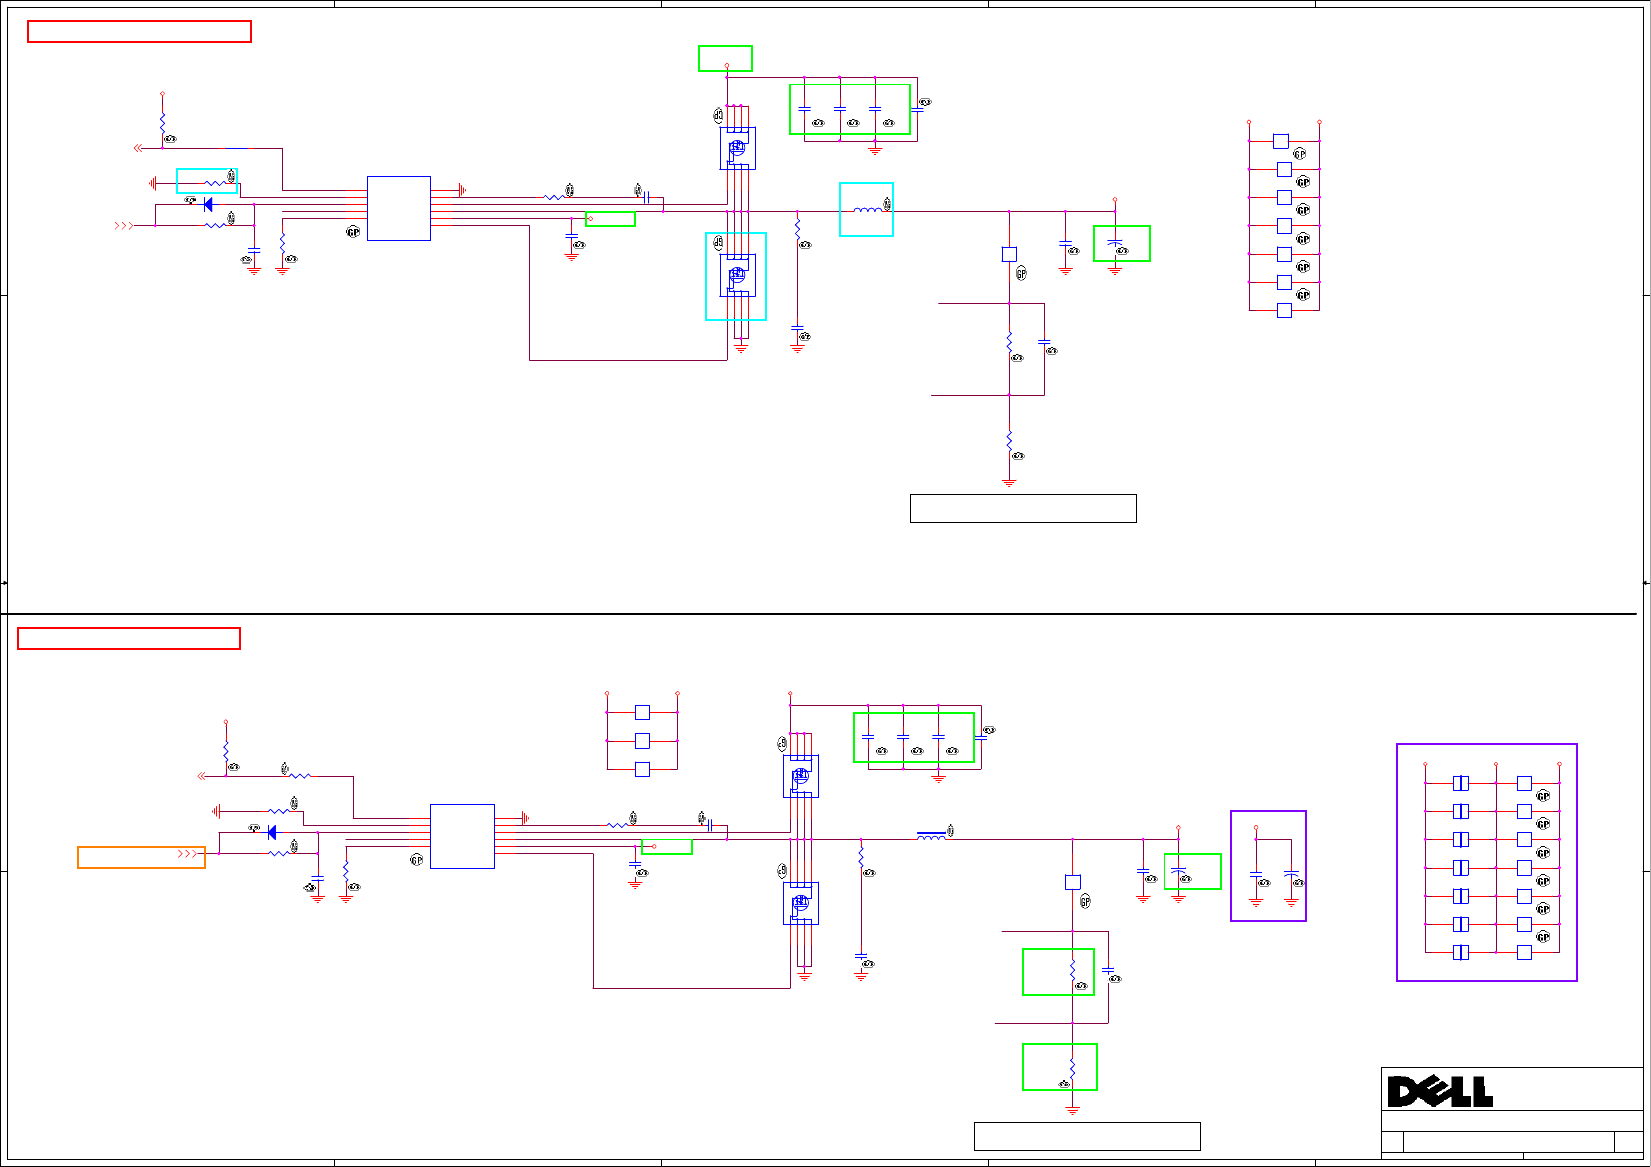Select the lower circuit's inductor coil symbol

(931, 836)
